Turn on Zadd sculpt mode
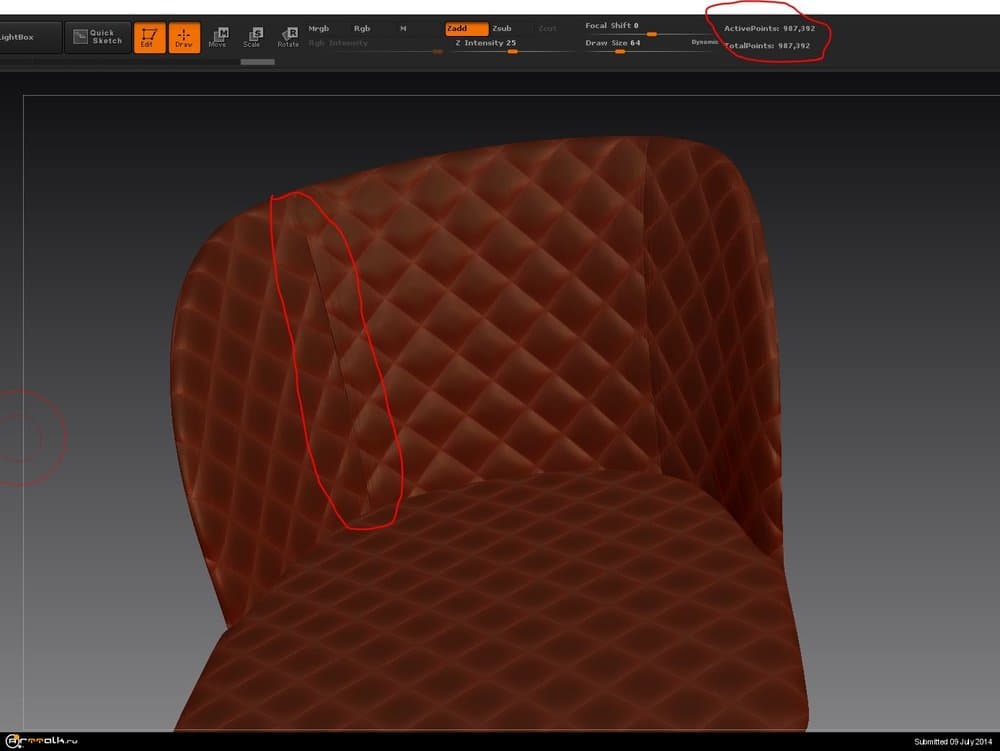This screenshot has width=1000, height=751. point(466,29)
